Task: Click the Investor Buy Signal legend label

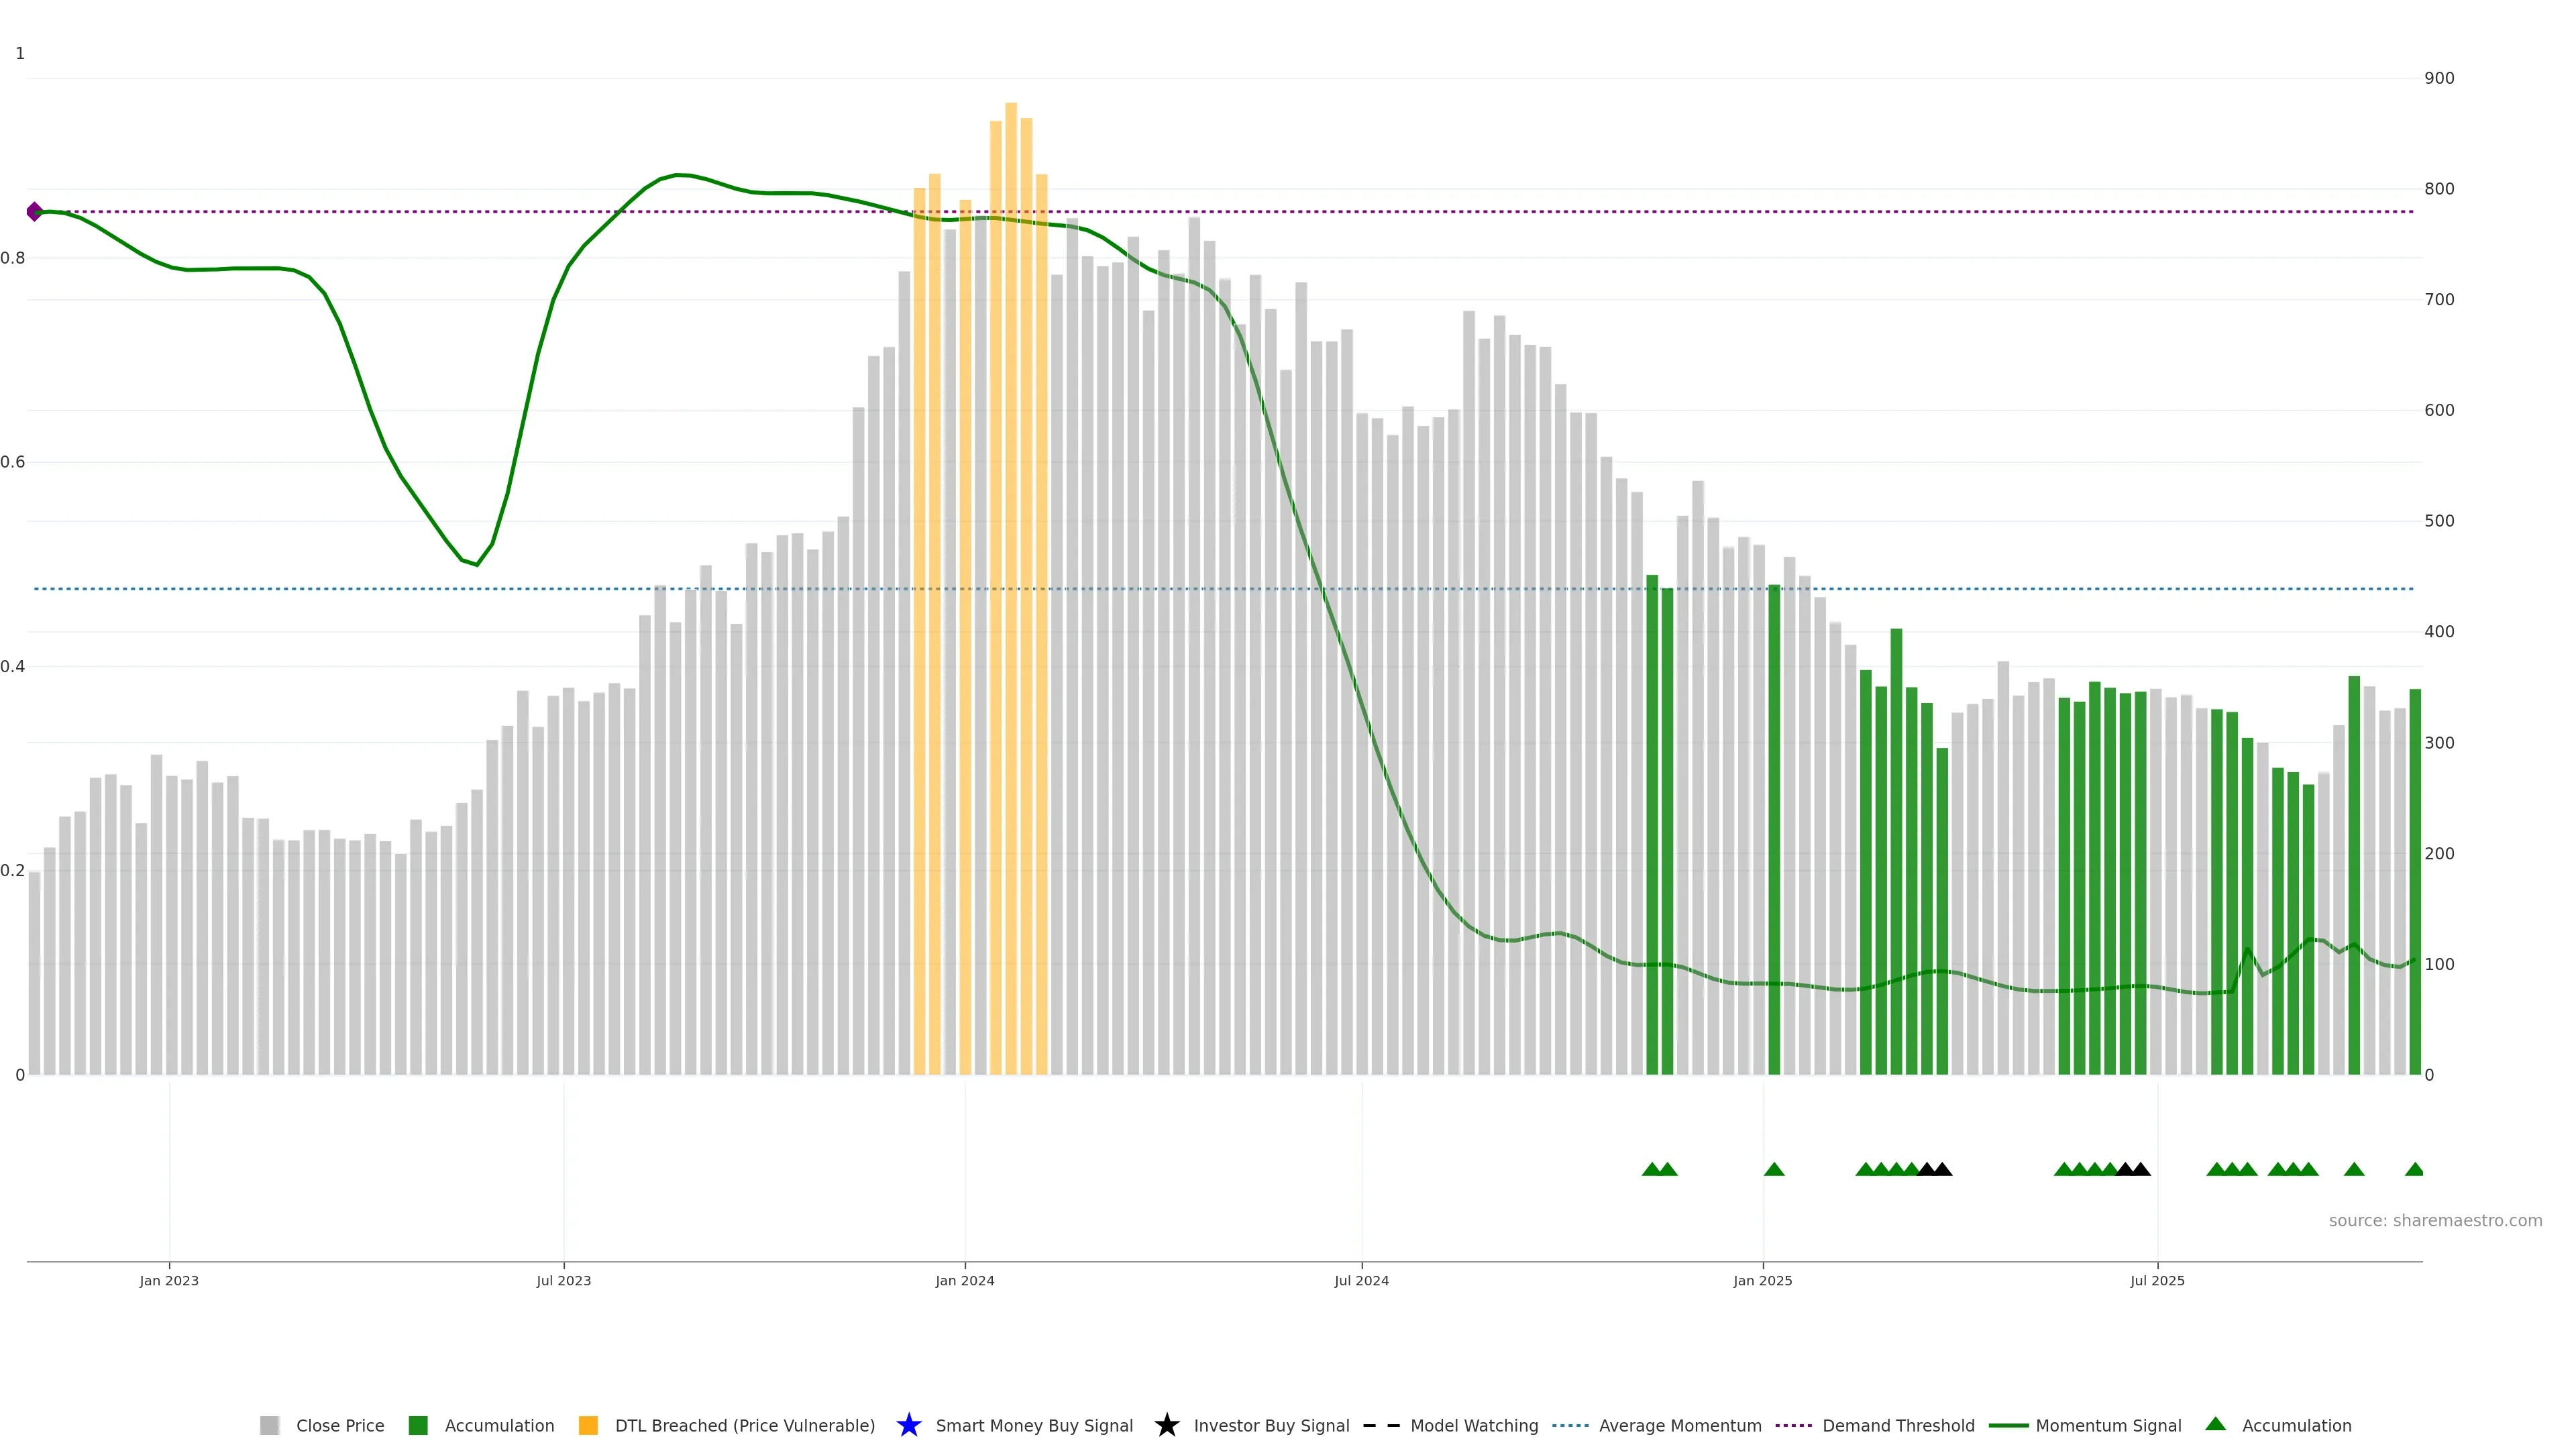Action: [1271, 1425]
